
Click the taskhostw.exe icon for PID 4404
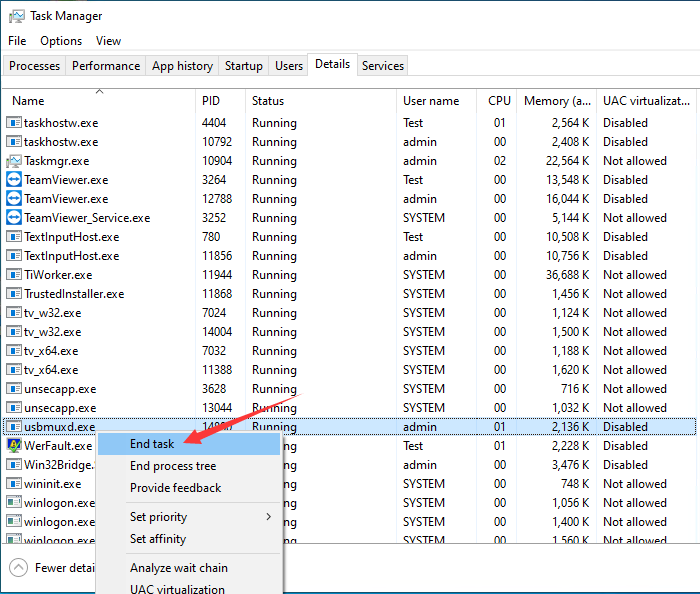[14, 122]
